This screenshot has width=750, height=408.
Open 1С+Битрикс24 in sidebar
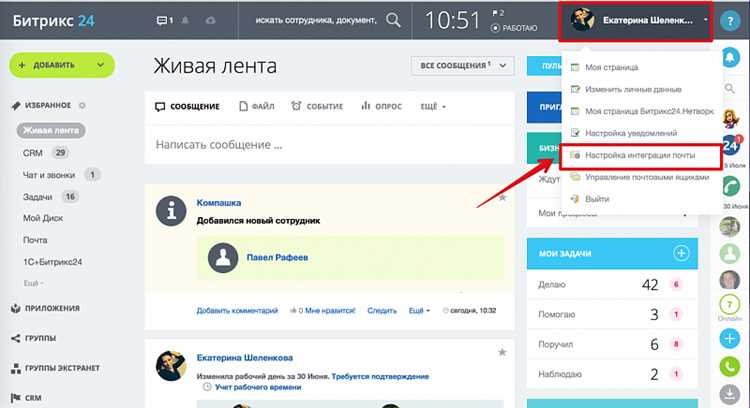53,262
